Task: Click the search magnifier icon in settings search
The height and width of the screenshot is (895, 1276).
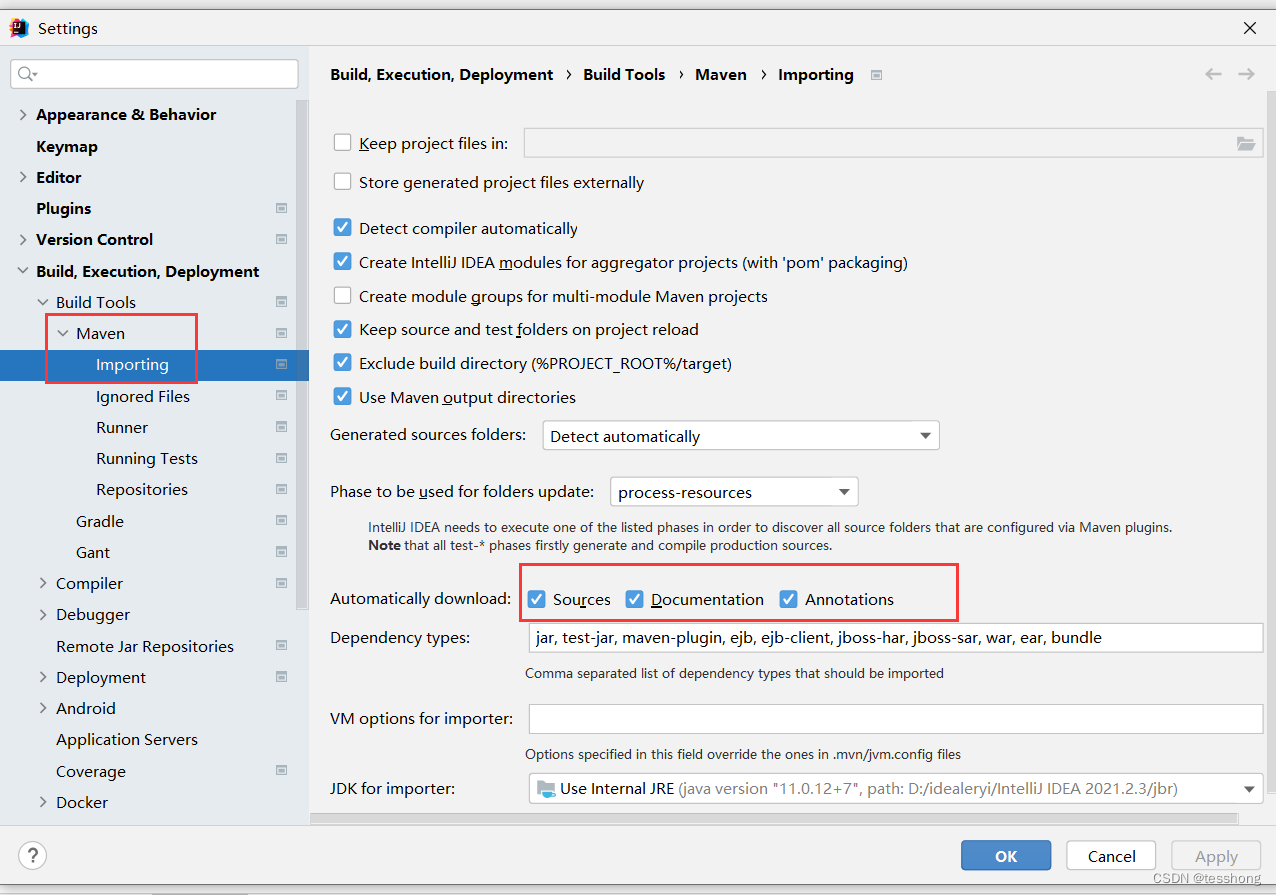Action: coord(27,74)
